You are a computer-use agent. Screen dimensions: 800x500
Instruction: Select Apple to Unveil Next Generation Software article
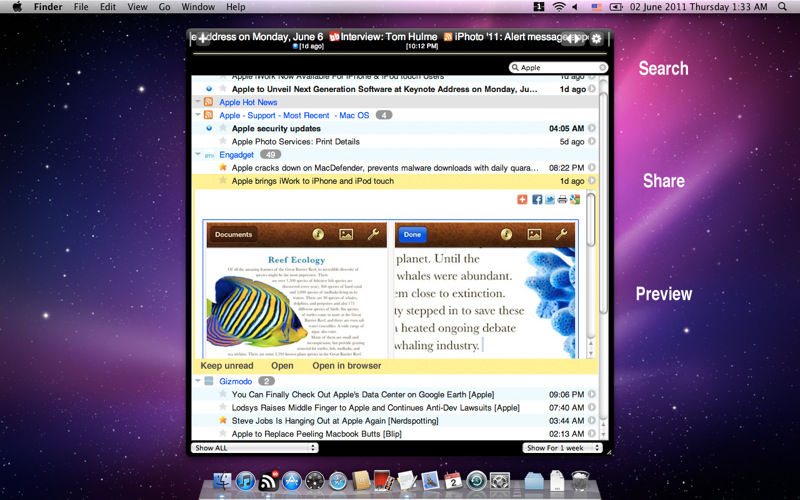pyautogui.click(x=384, y=89)
